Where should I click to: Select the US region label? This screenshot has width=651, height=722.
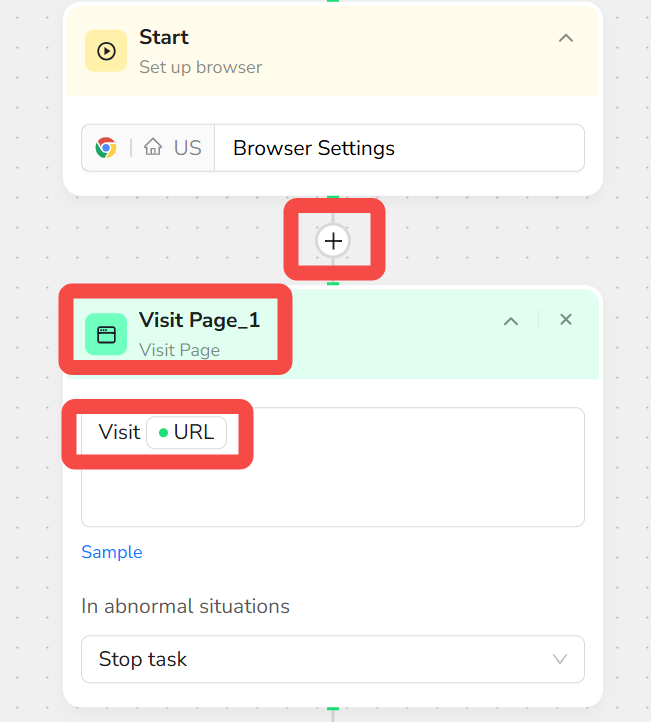(187, 148)
